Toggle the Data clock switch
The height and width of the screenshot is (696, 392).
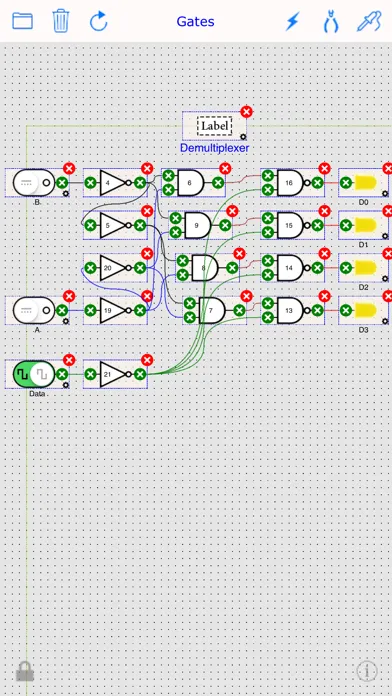34,374
